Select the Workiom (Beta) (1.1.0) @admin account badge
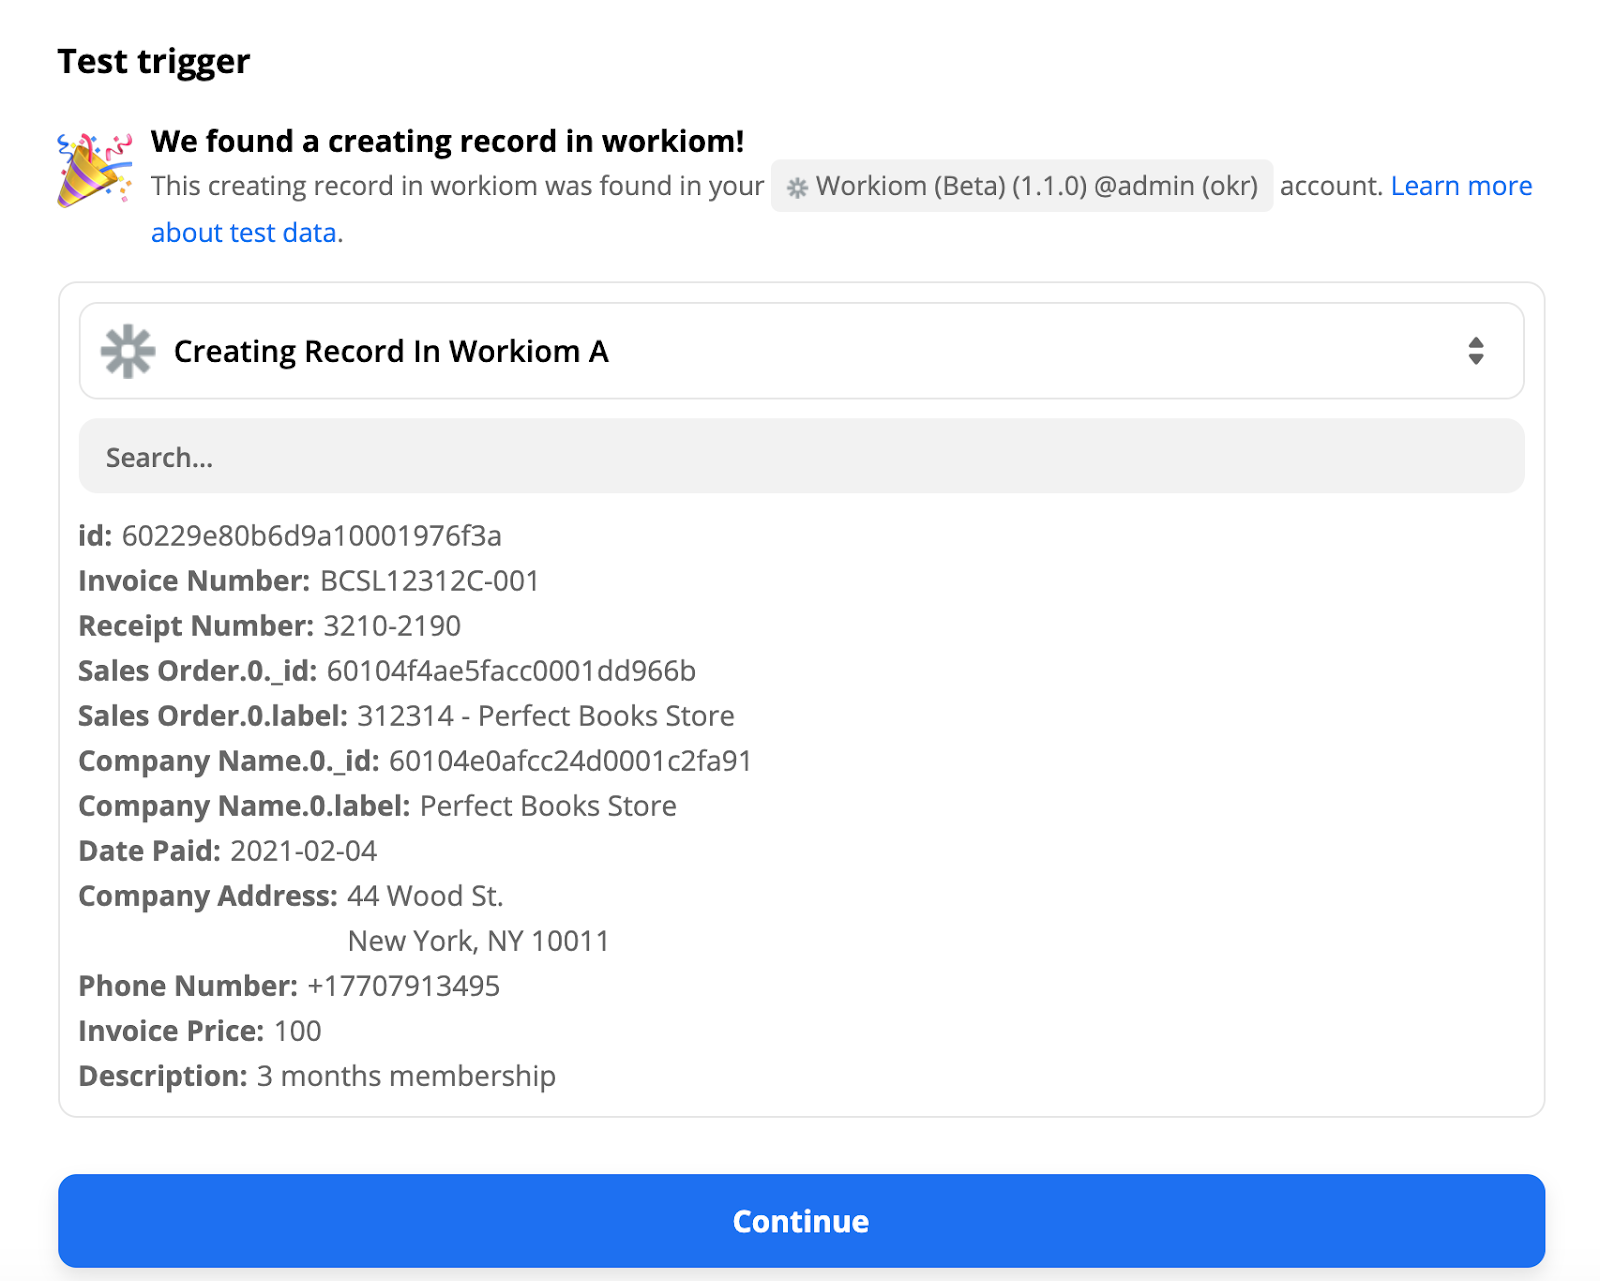 (1020, 186)
